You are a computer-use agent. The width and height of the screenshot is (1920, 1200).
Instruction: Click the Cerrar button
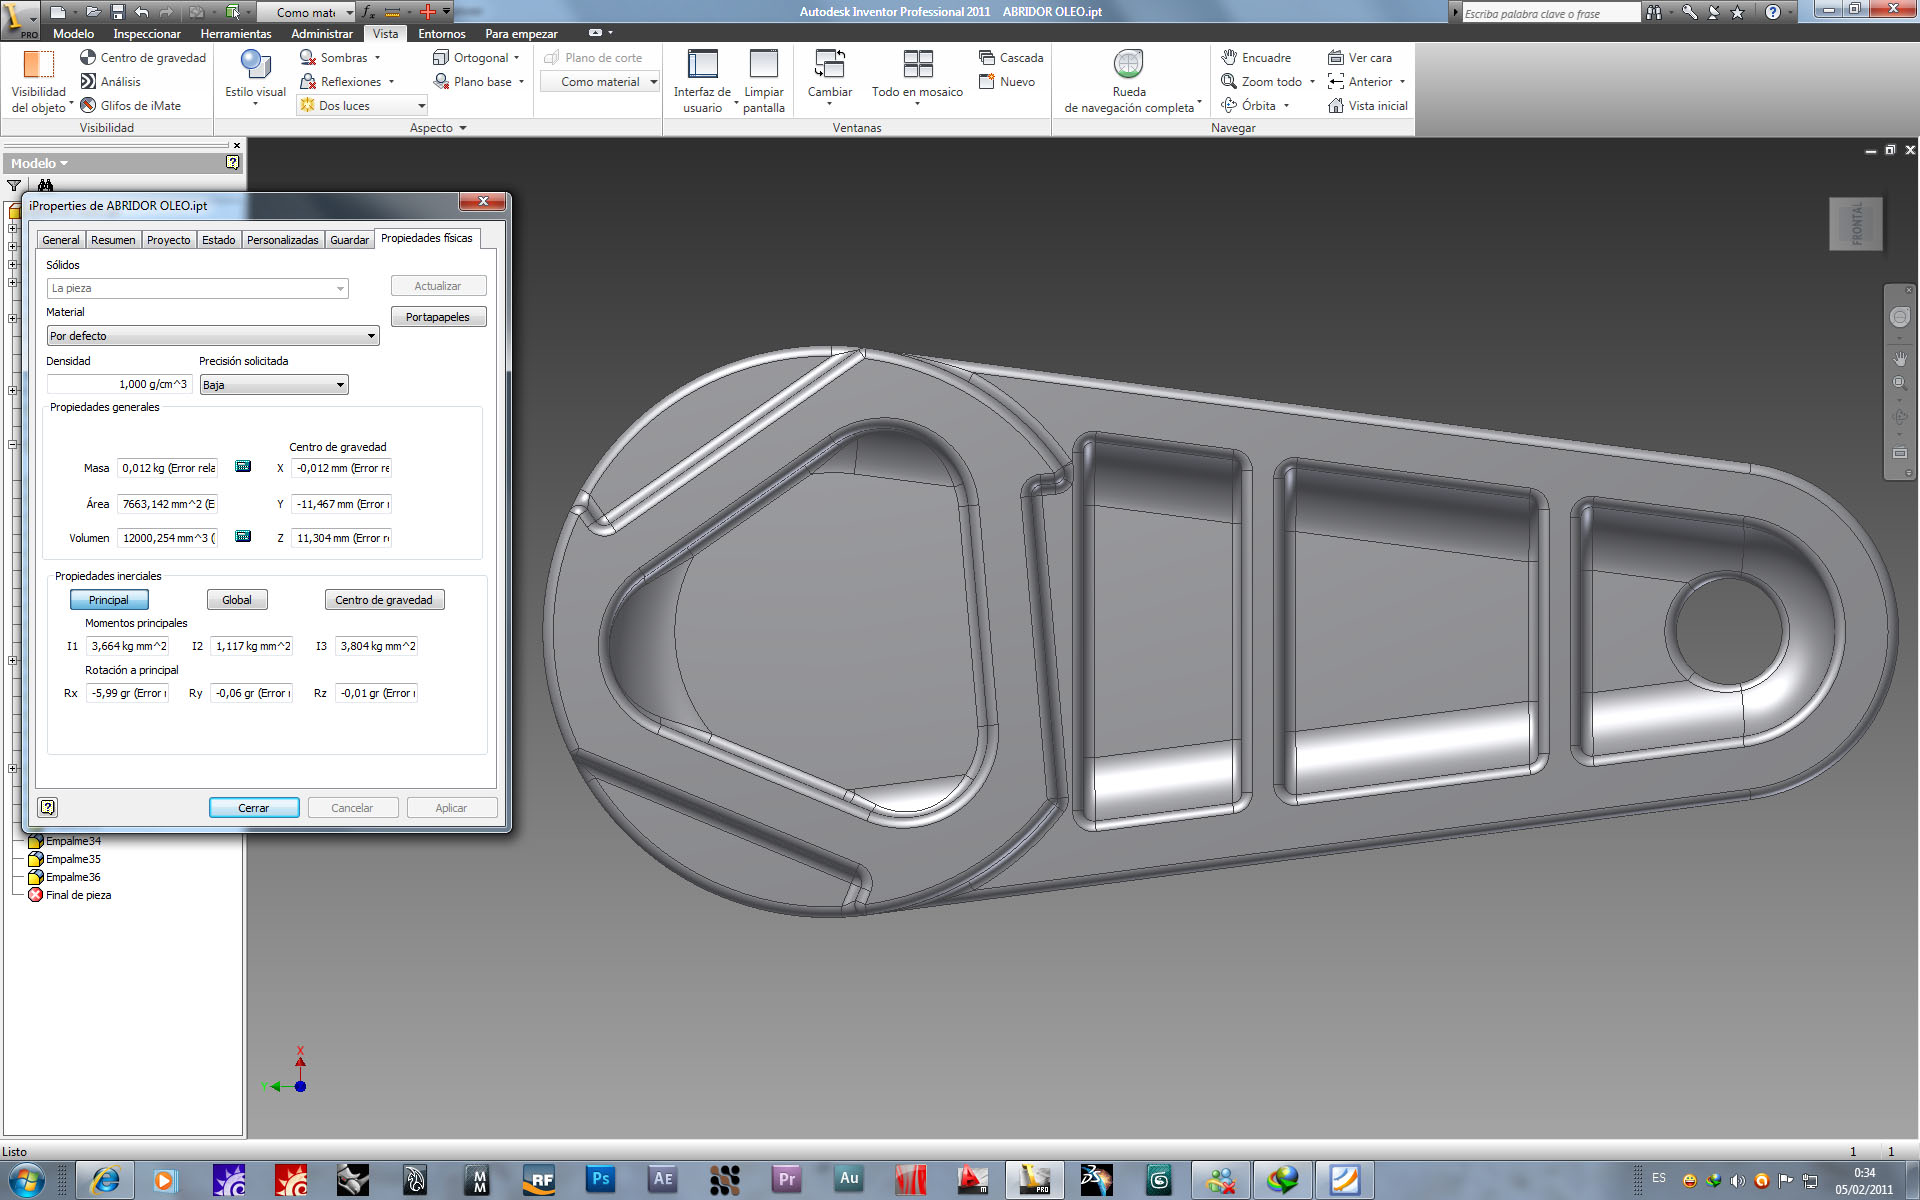(x=254, y=808)
